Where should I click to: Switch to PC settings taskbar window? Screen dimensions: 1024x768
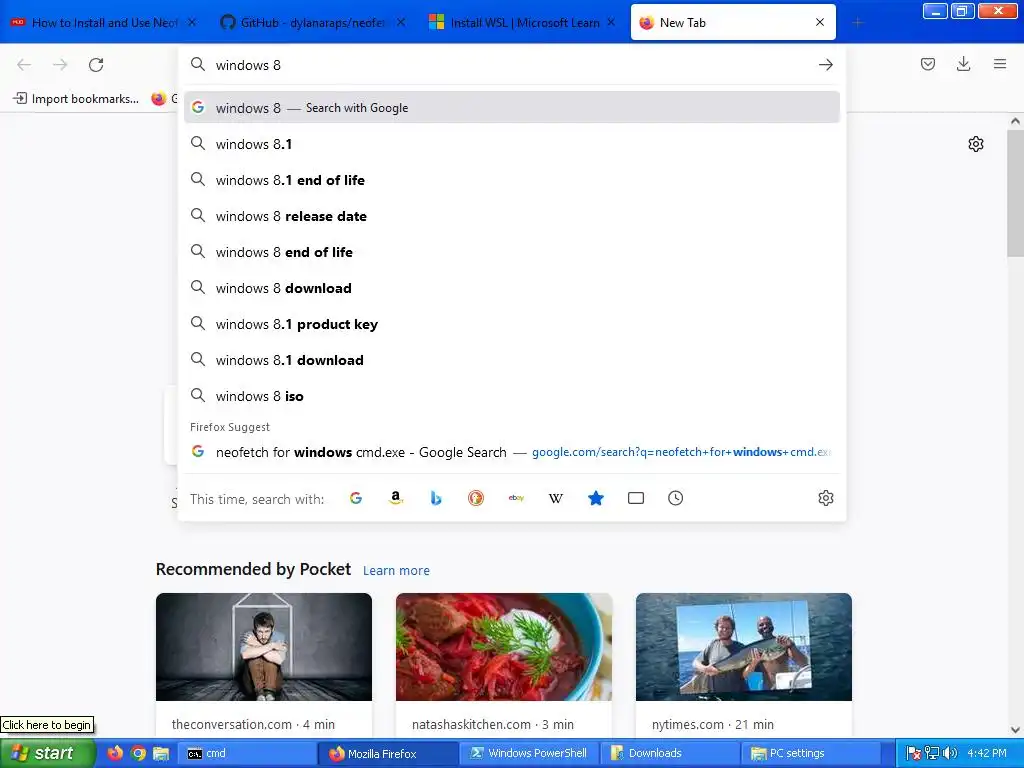[x=810, y=753]
